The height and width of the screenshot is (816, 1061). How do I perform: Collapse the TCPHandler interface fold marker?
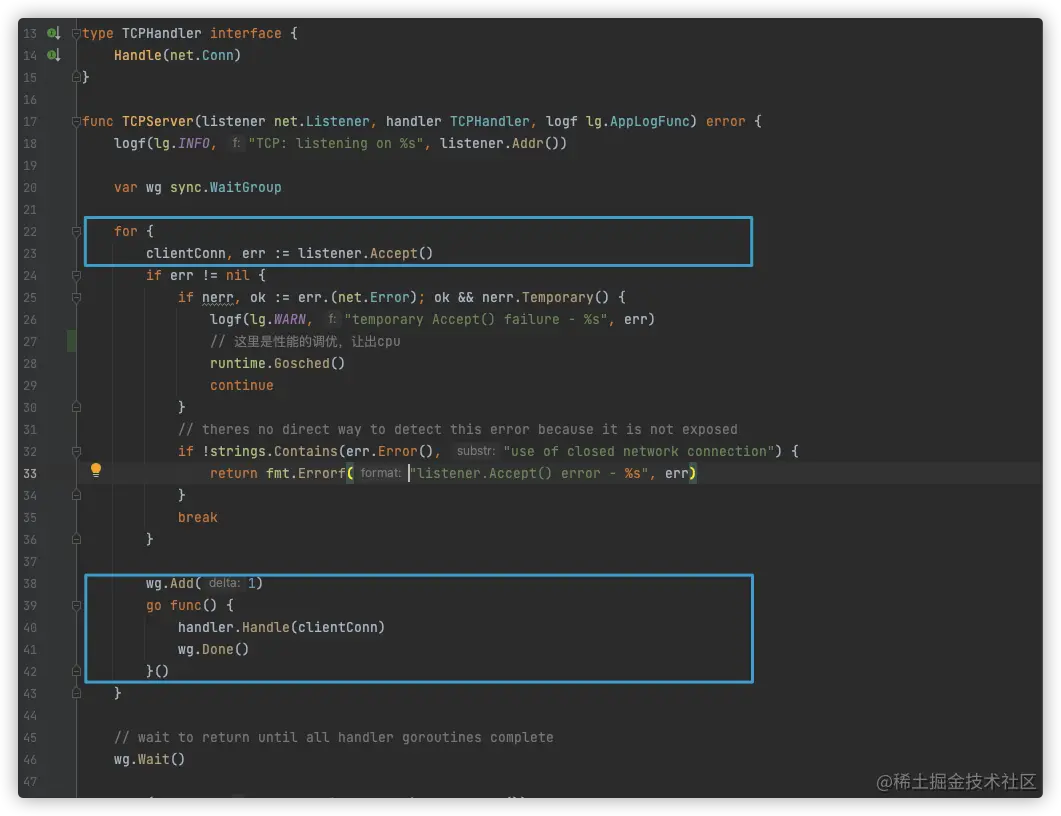[76, 33]
